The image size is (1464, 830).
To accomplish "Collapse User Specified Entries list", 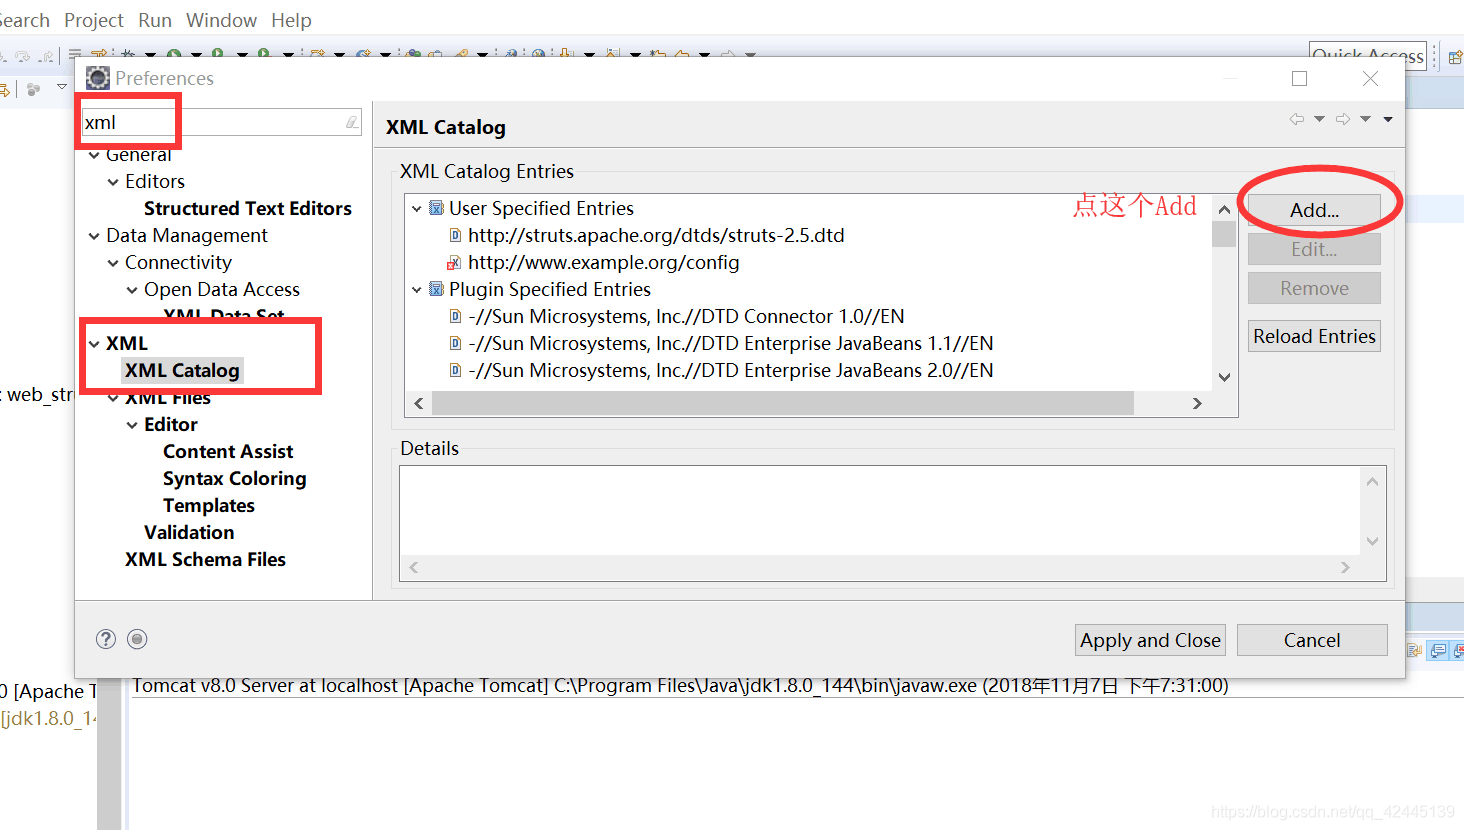I will (x=417, y=209).
